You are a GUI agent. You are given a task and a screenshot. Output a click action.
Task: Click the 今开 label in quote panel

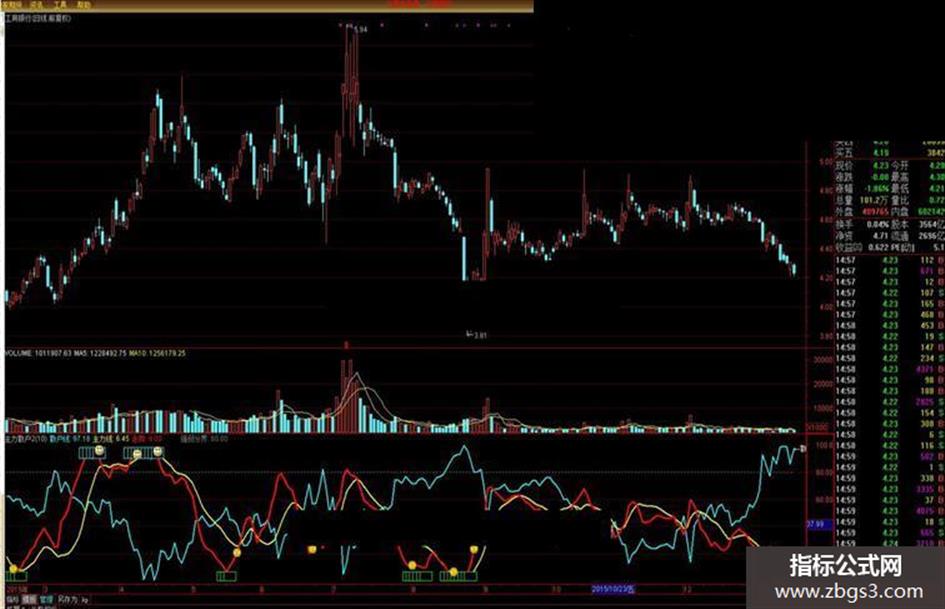pos(900,165)
